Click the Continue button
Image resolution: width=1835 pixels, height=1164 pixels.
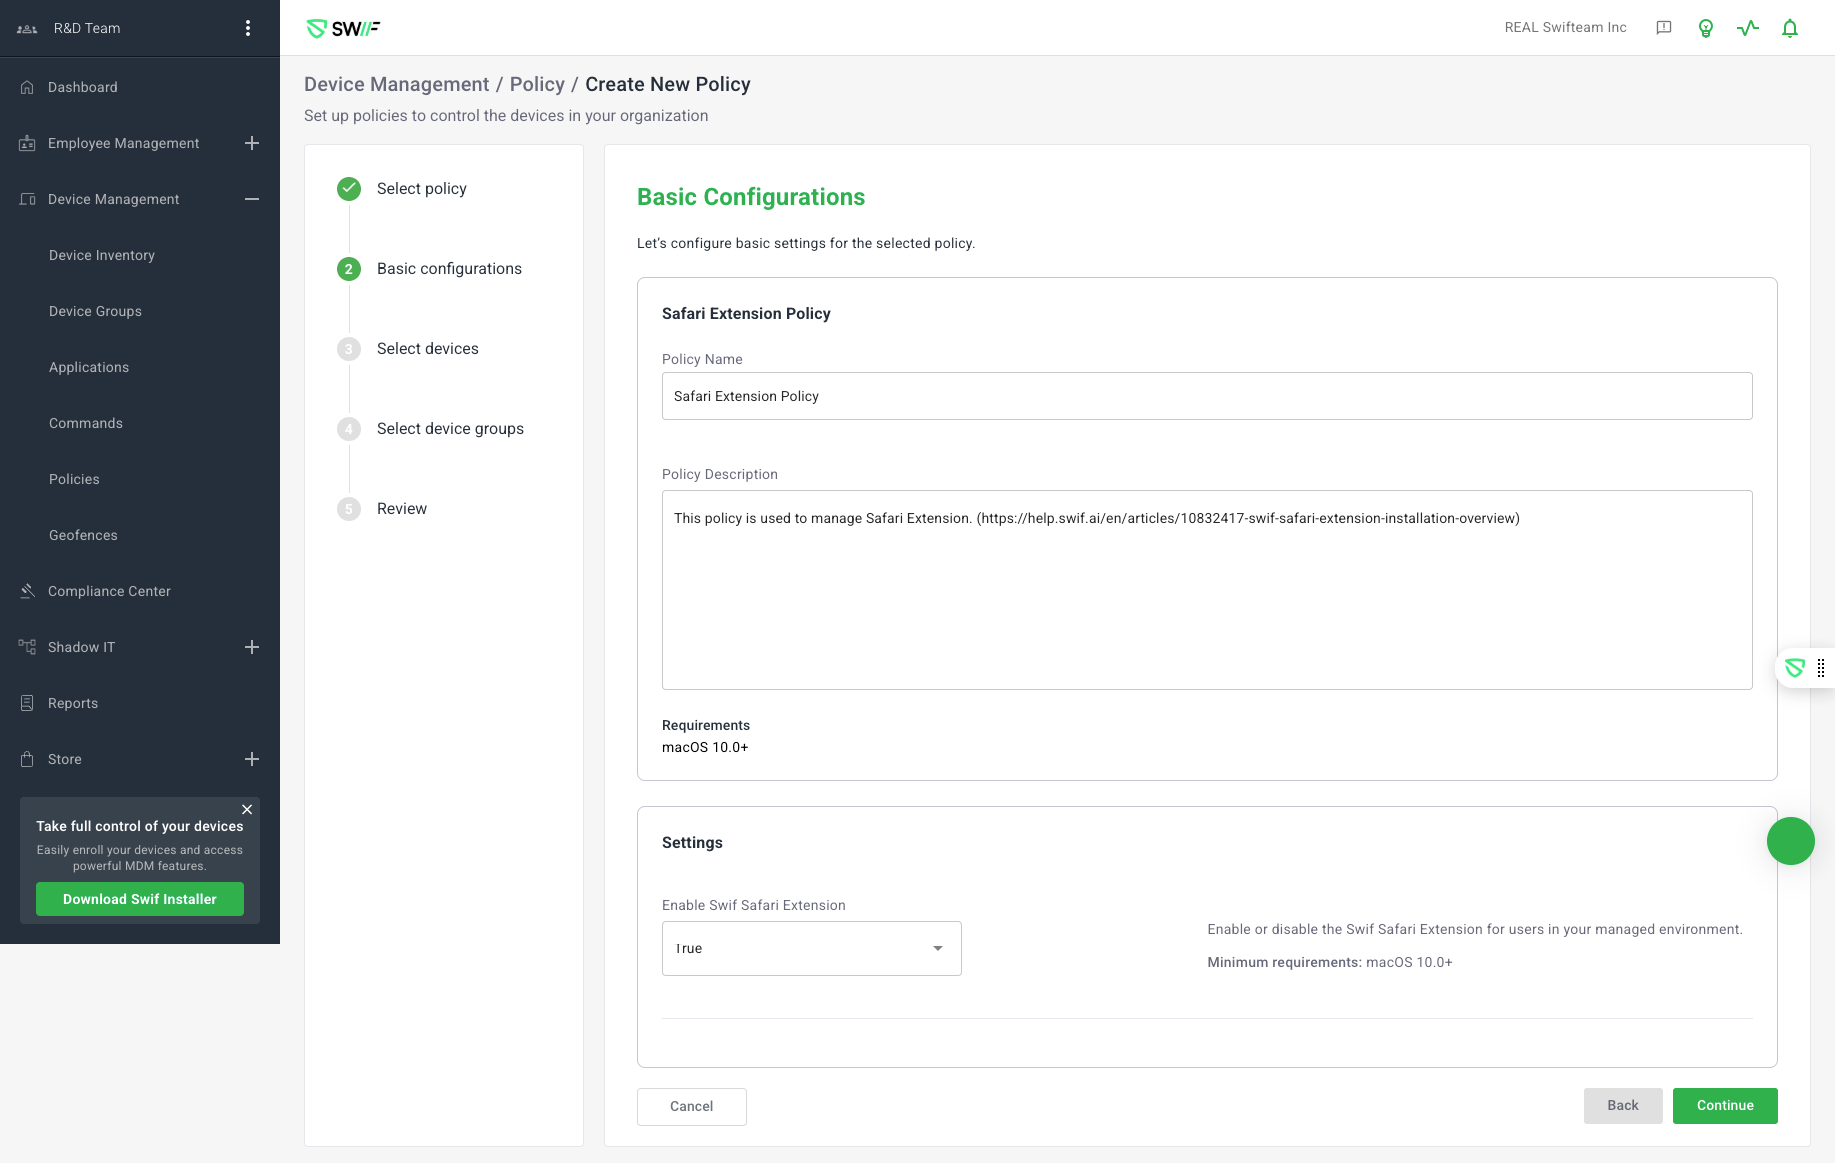pyautogui.click(x=1725, y=1105)
